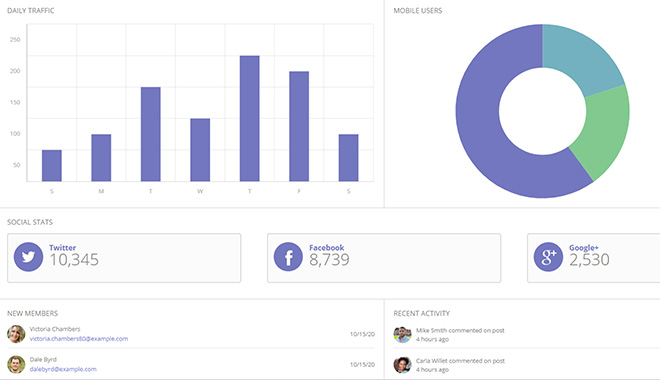Click the last Saturday traffic bar

click(349, 158)
